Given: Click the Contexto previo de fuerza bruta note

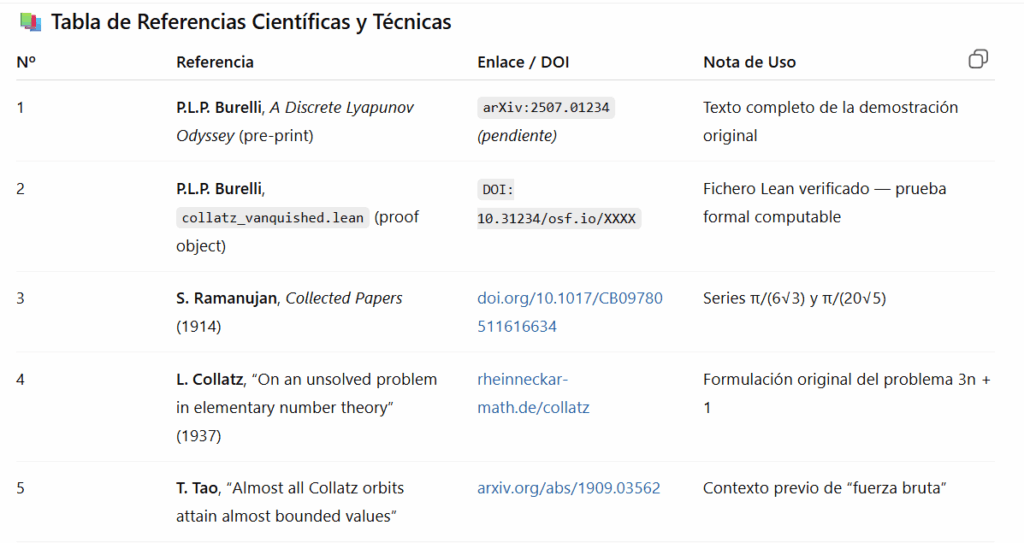Looking at the screenshot, I should (x=825, y=488).
